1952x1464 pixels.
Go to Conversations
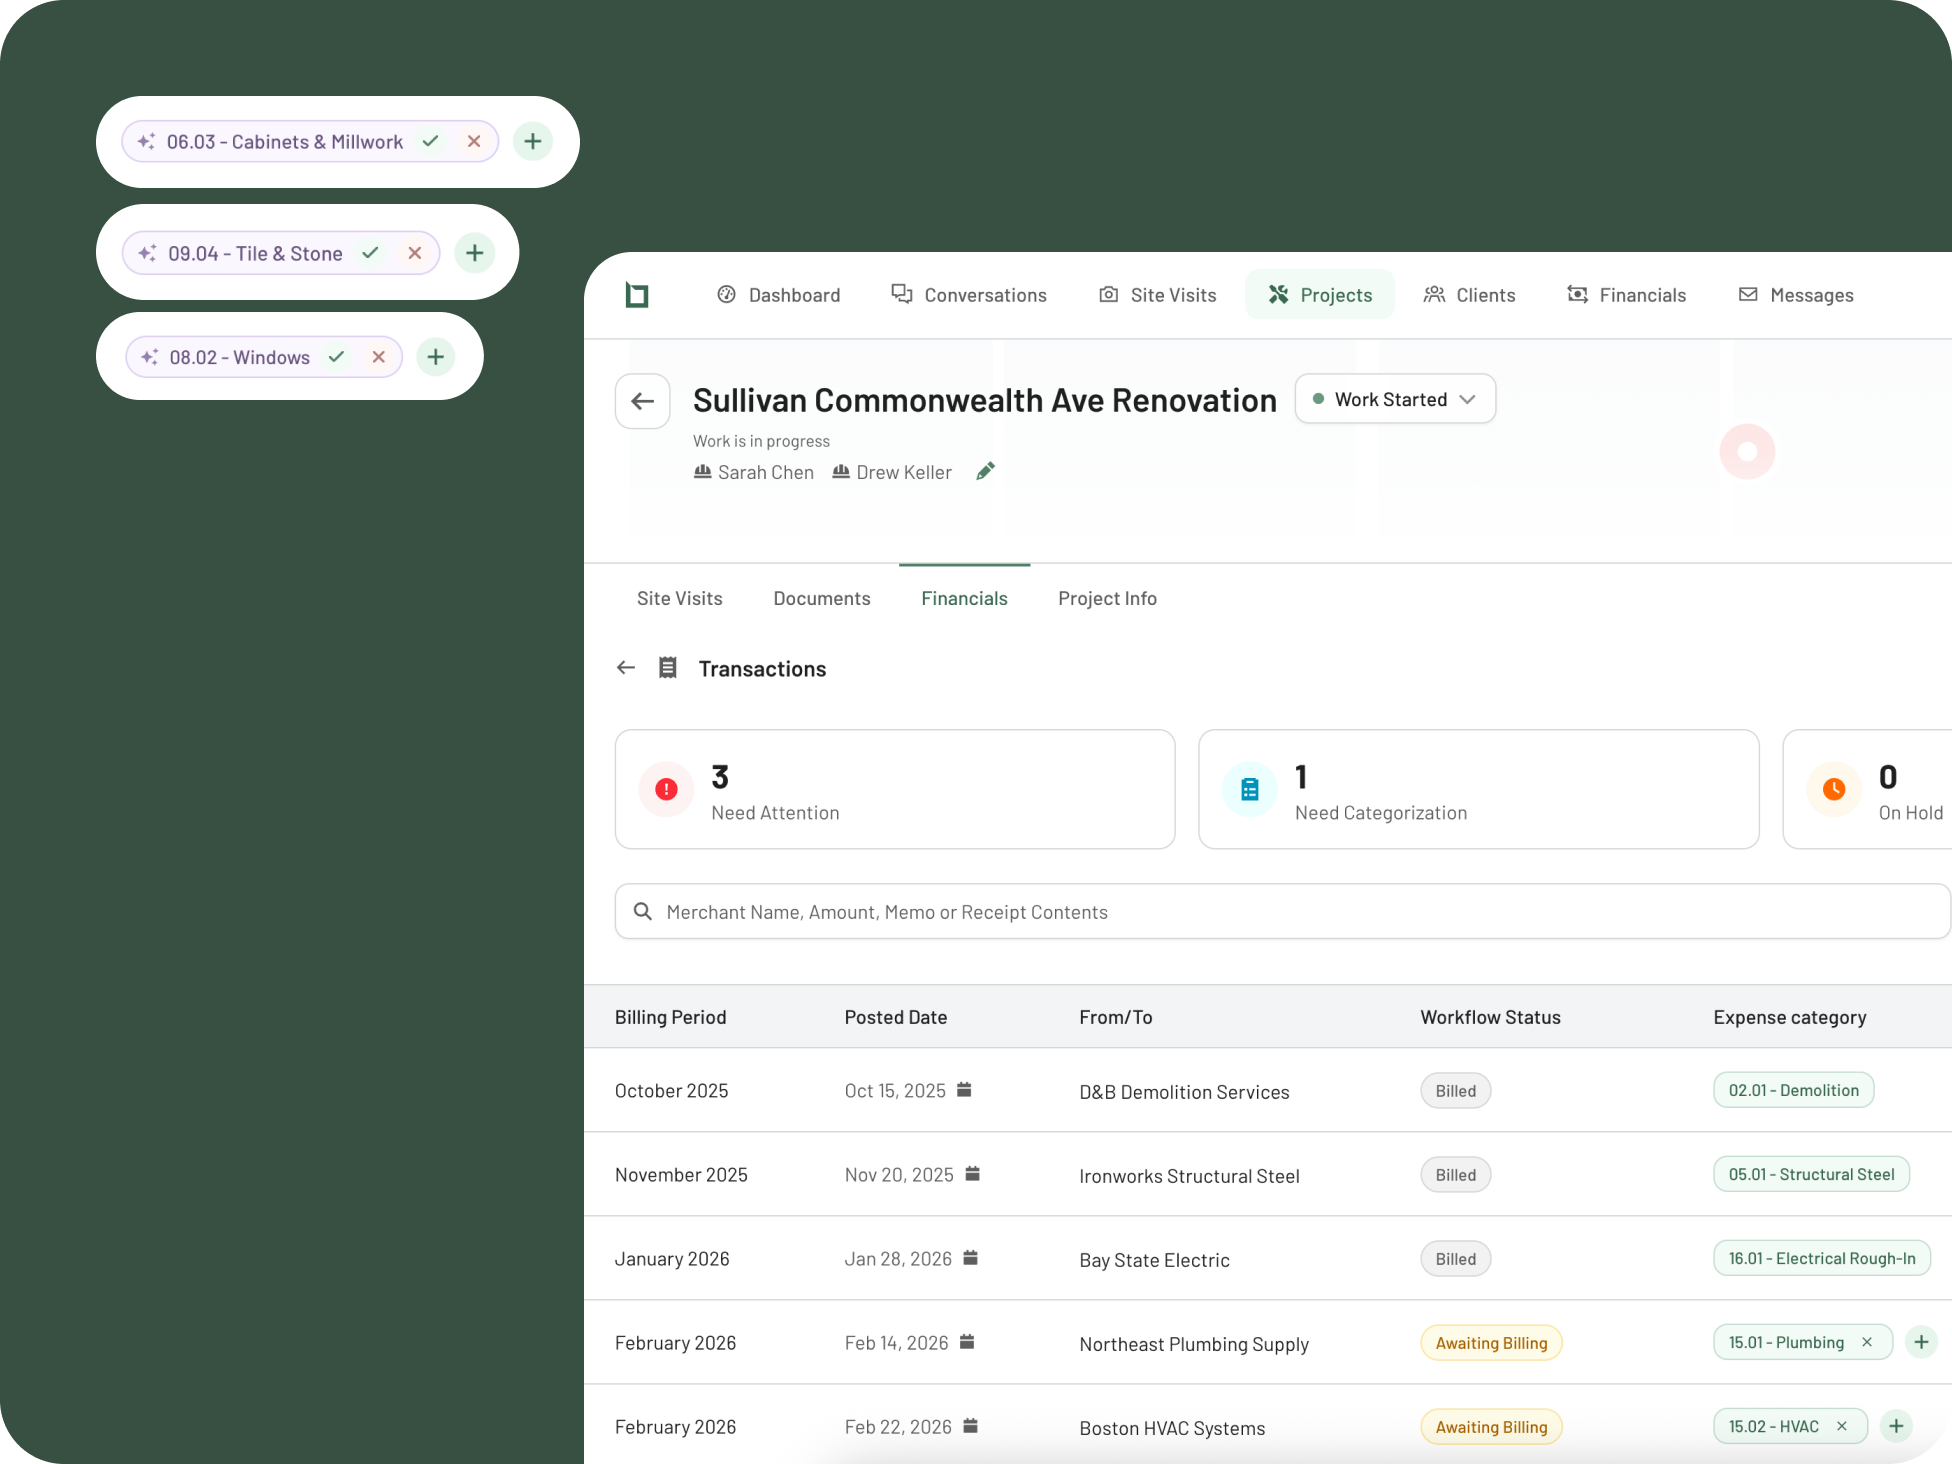coord(969,295)
